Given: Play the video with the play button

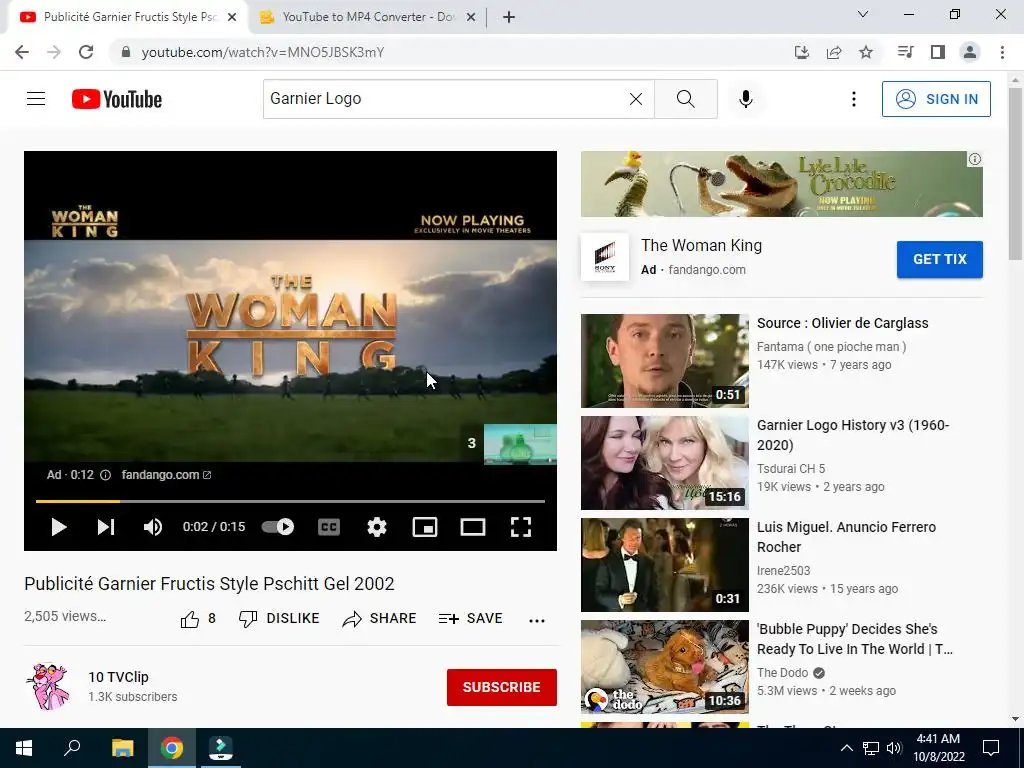Looking at the screenshot, I should click(59, 527).
